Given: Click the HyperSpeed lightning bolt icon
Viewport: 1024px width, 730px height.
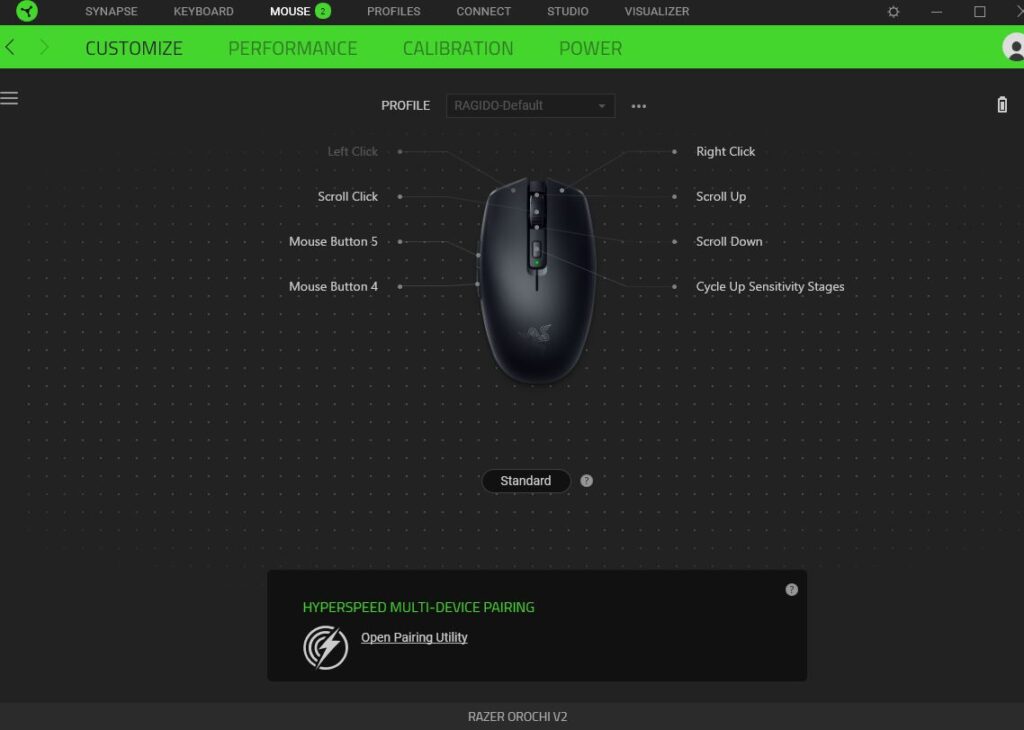Looking at the screenshot, I should click(x=325, y=647).
